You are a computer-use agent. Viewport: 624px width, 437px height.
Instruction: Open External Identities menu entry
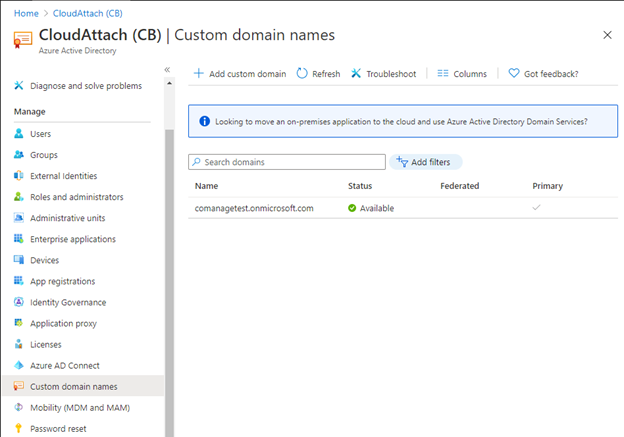point(64,176)
